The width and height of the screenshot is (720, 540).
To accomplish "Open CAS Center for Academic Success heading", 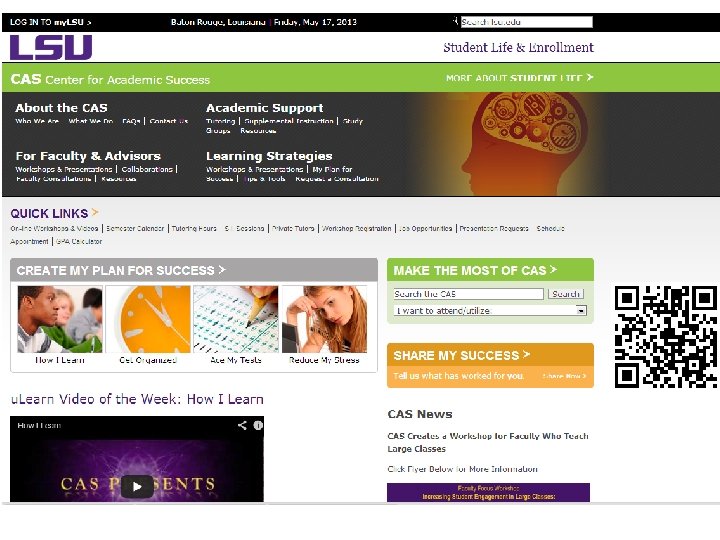I will tap(110, 79).
